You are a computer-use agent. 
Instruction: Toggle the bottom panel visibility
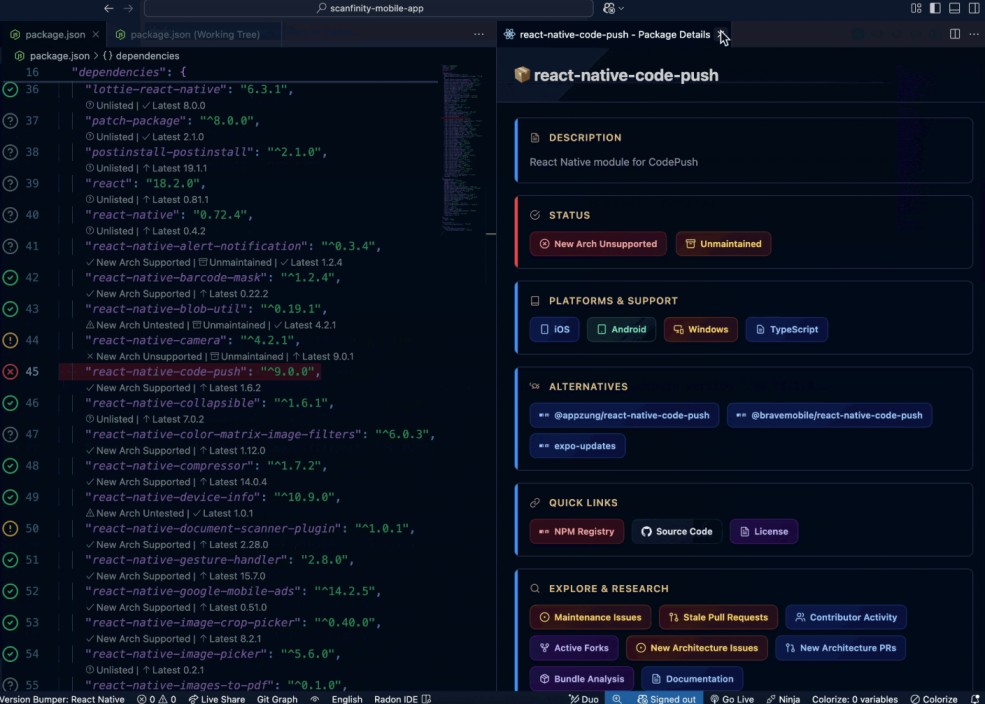point(954,8)
